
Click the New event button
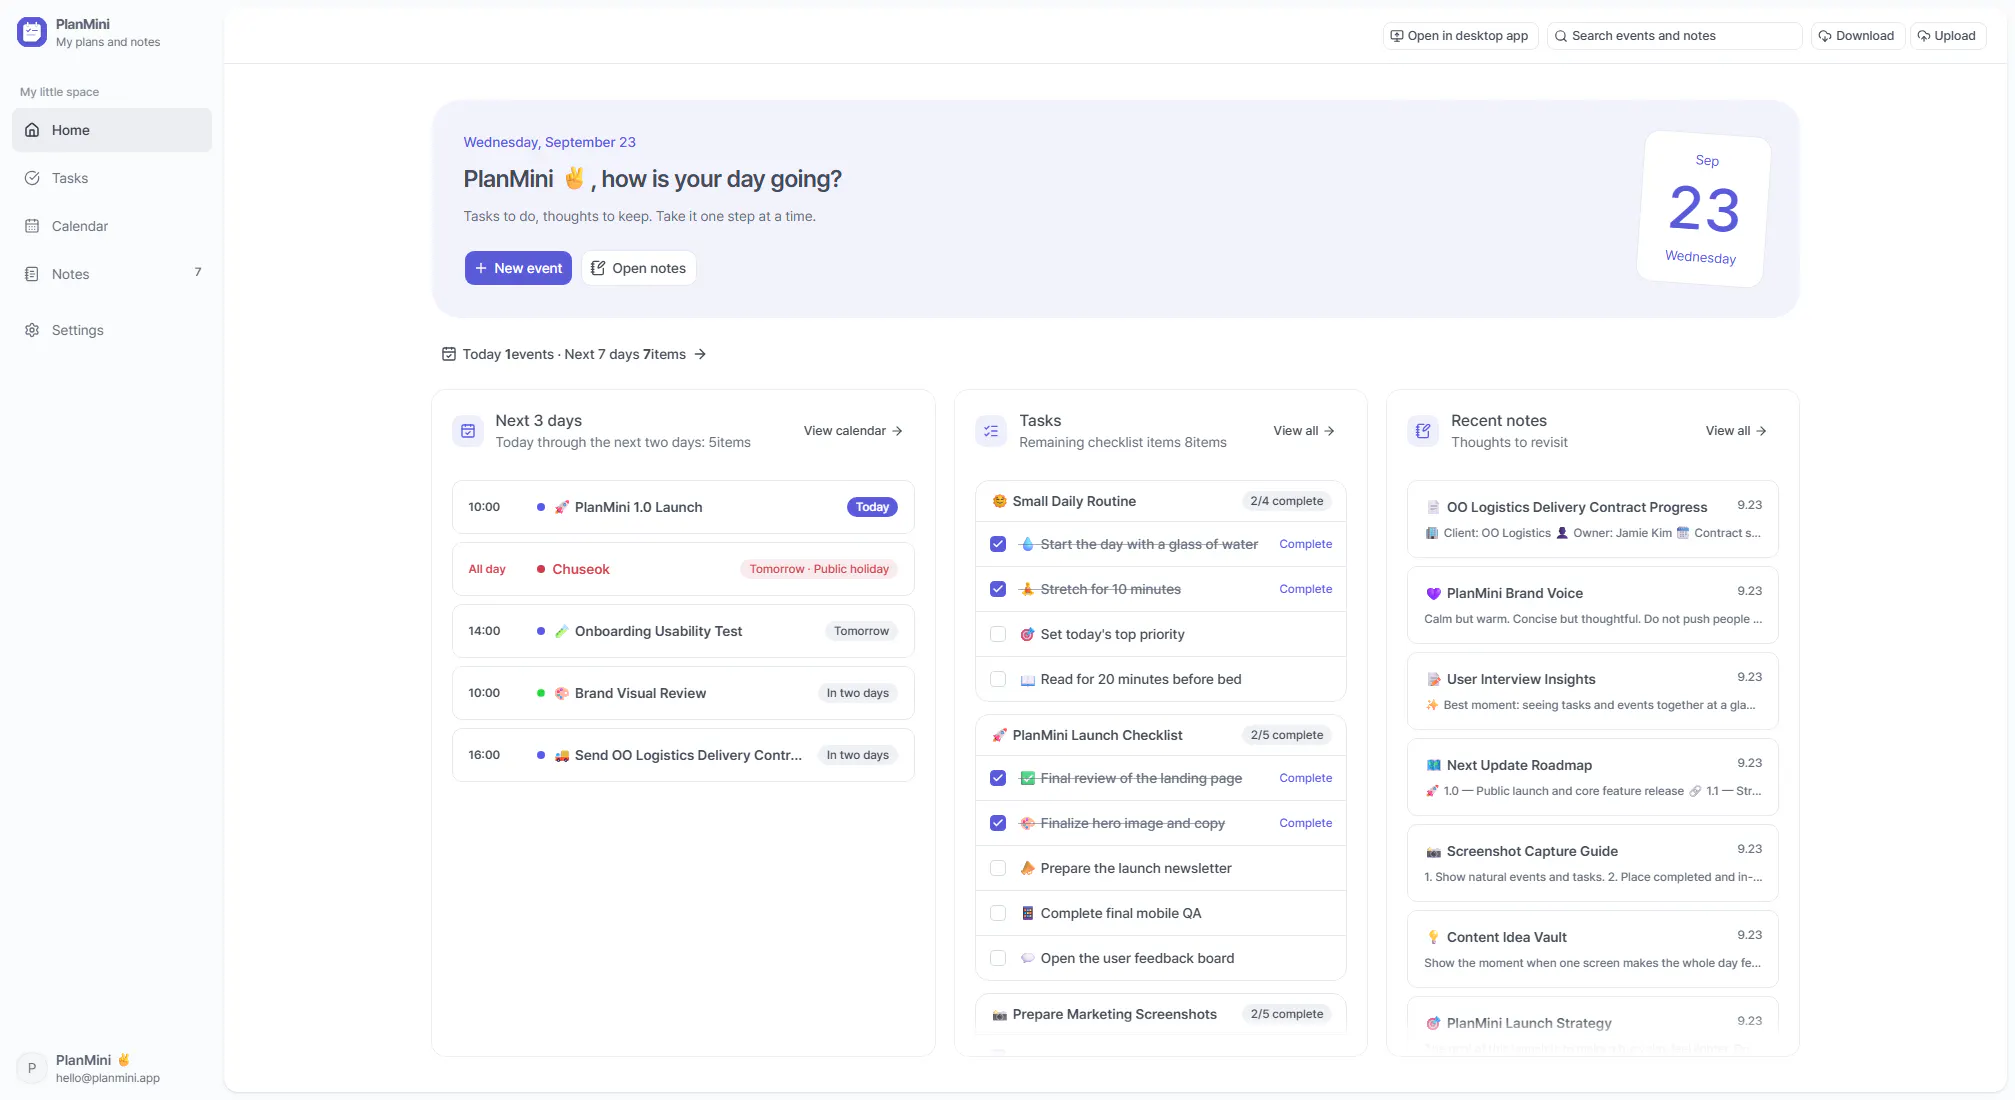pyautogui.click(x=518, y=268)
